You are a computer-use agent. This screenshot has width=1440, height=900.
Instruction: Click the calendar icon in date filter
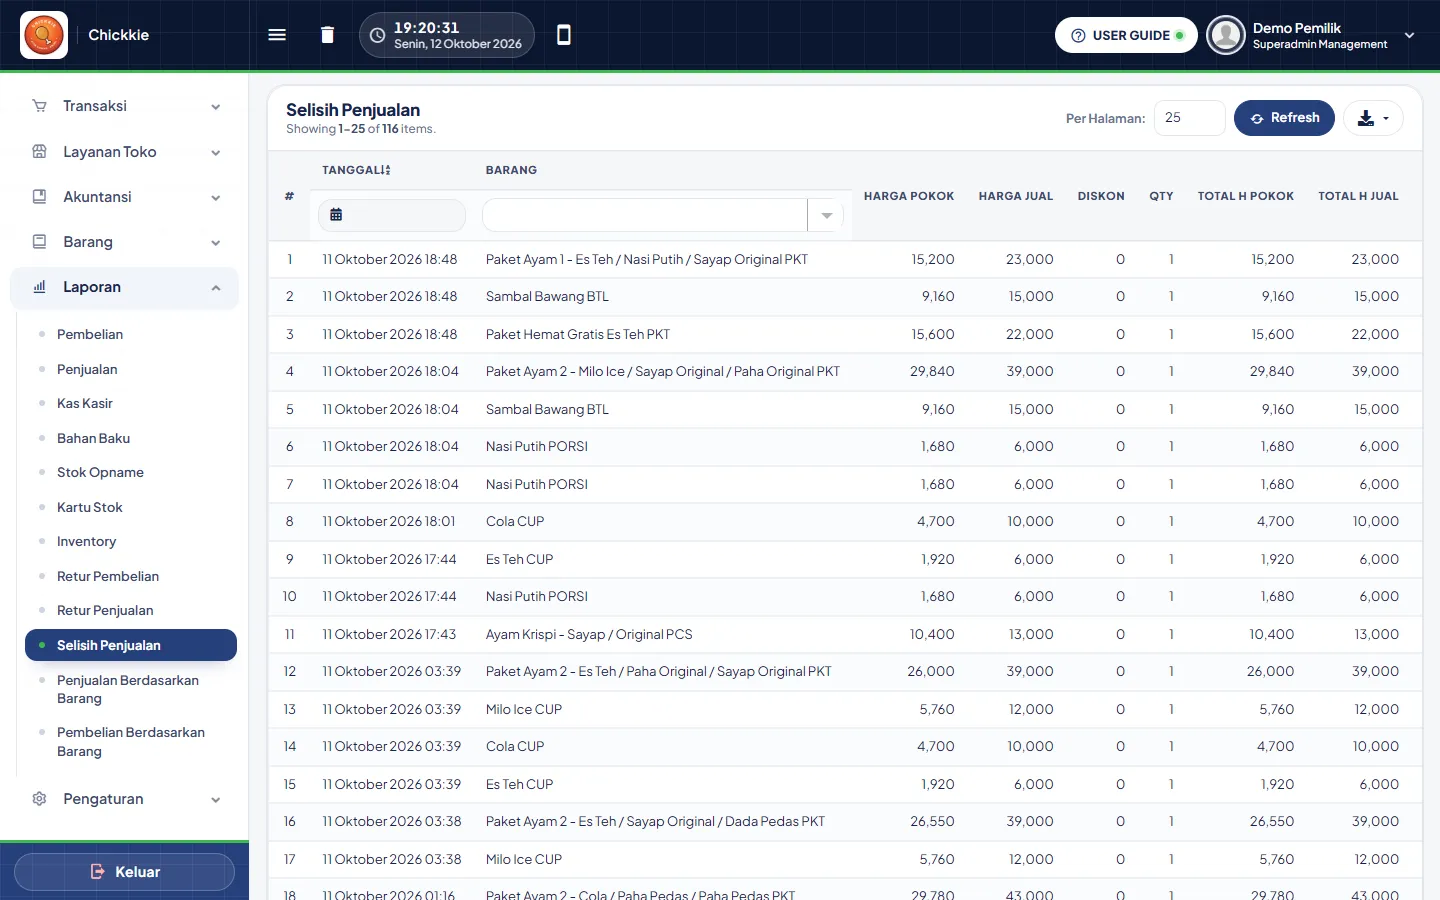(x=336, y=215)
